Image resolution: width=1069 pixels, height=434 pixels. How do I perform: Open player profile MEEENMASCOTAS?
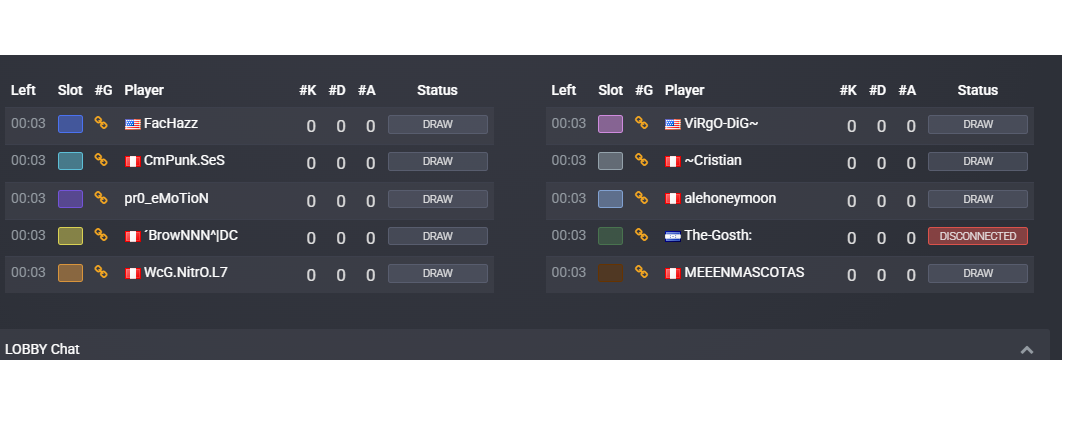point(744,273)
